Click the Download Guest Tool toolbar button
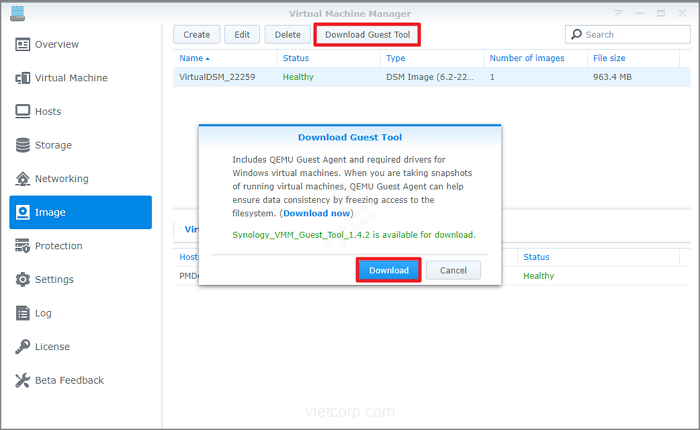Viewport: 700px width, 430px height. click(367, 35)
